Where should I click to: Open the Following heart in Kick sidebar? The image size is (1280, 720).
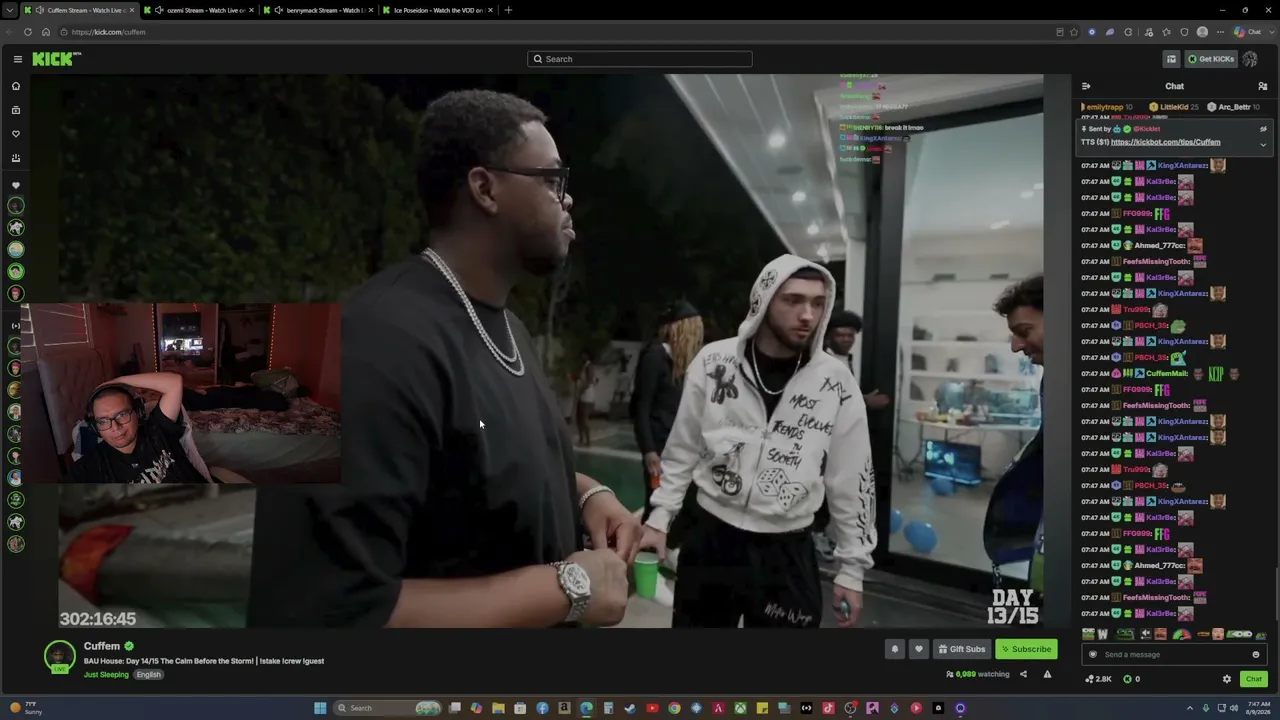pyautogui.click(x=16, y=134)
